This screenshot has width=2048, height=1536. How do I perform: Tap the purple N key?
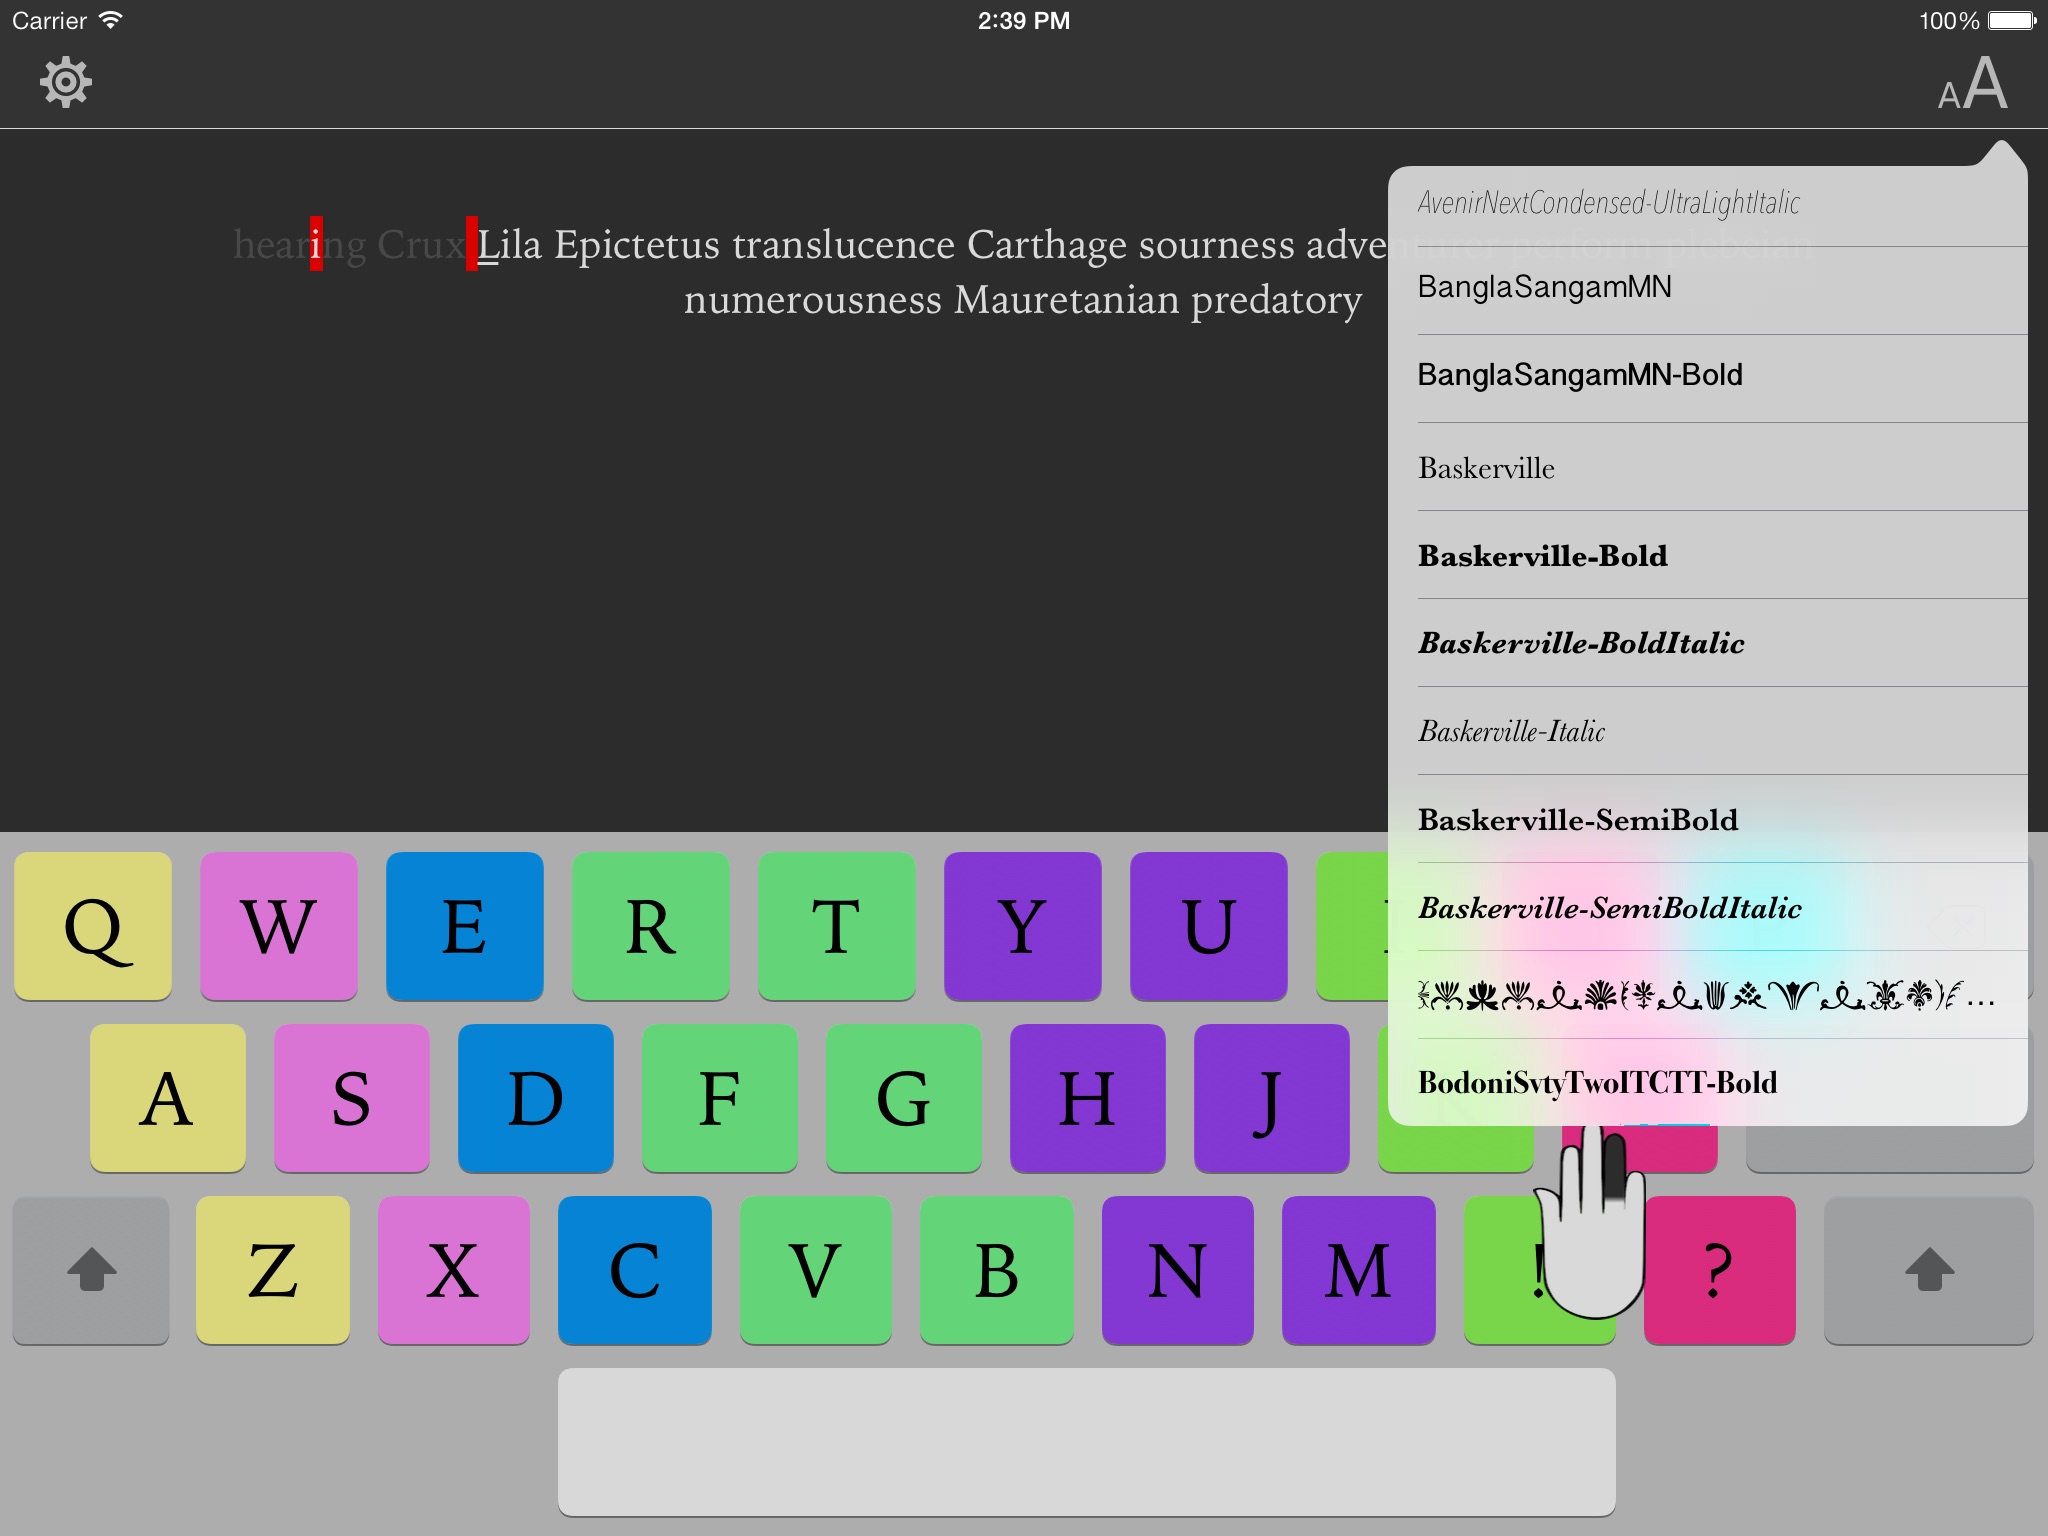1178,1270
